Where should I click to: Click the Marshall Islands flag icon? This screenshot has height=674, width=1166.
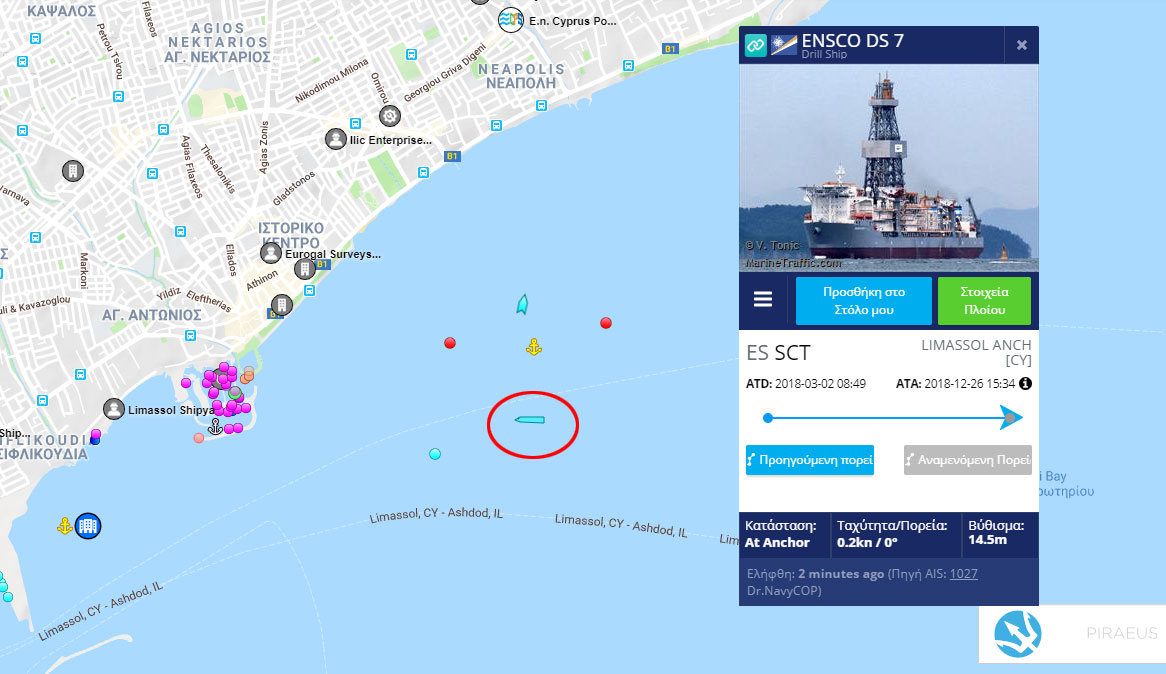point(784,45)
